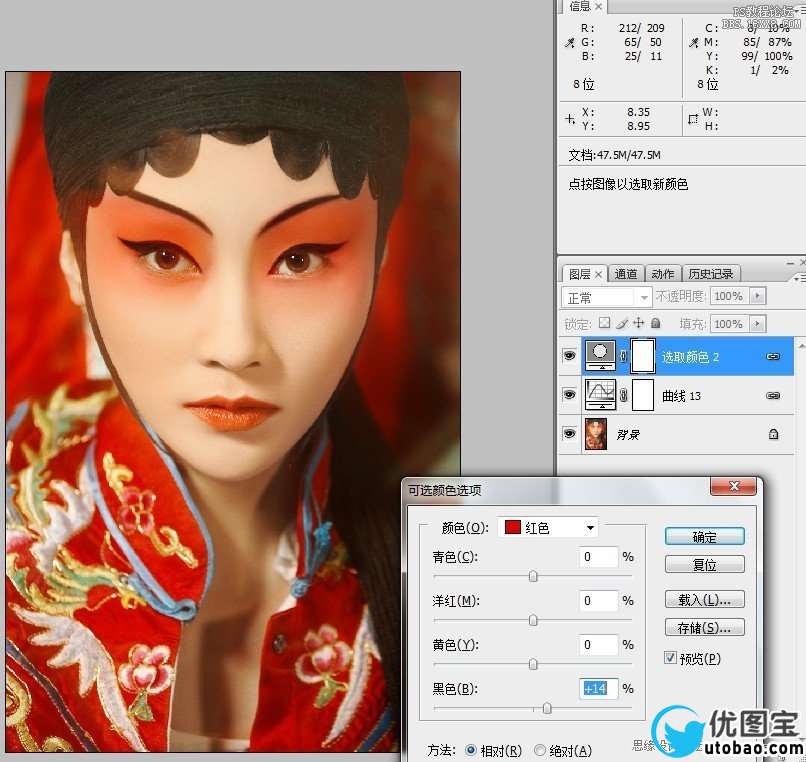Click the 载入(L)... button
The height and width of the screenshot is (762, 806).
point(704,600)
